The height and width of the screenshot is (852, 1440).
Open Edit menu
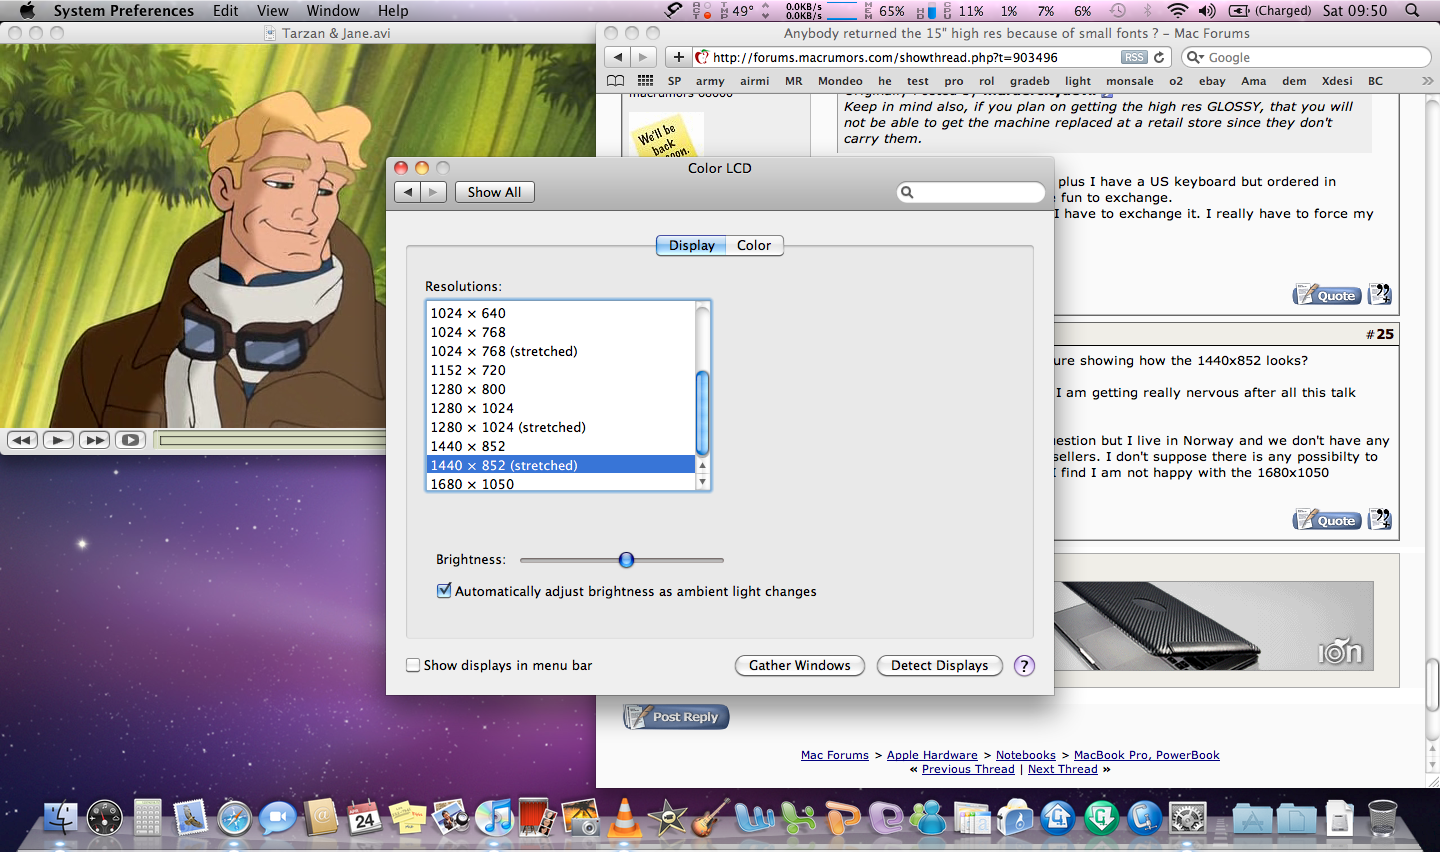[226, 10]
